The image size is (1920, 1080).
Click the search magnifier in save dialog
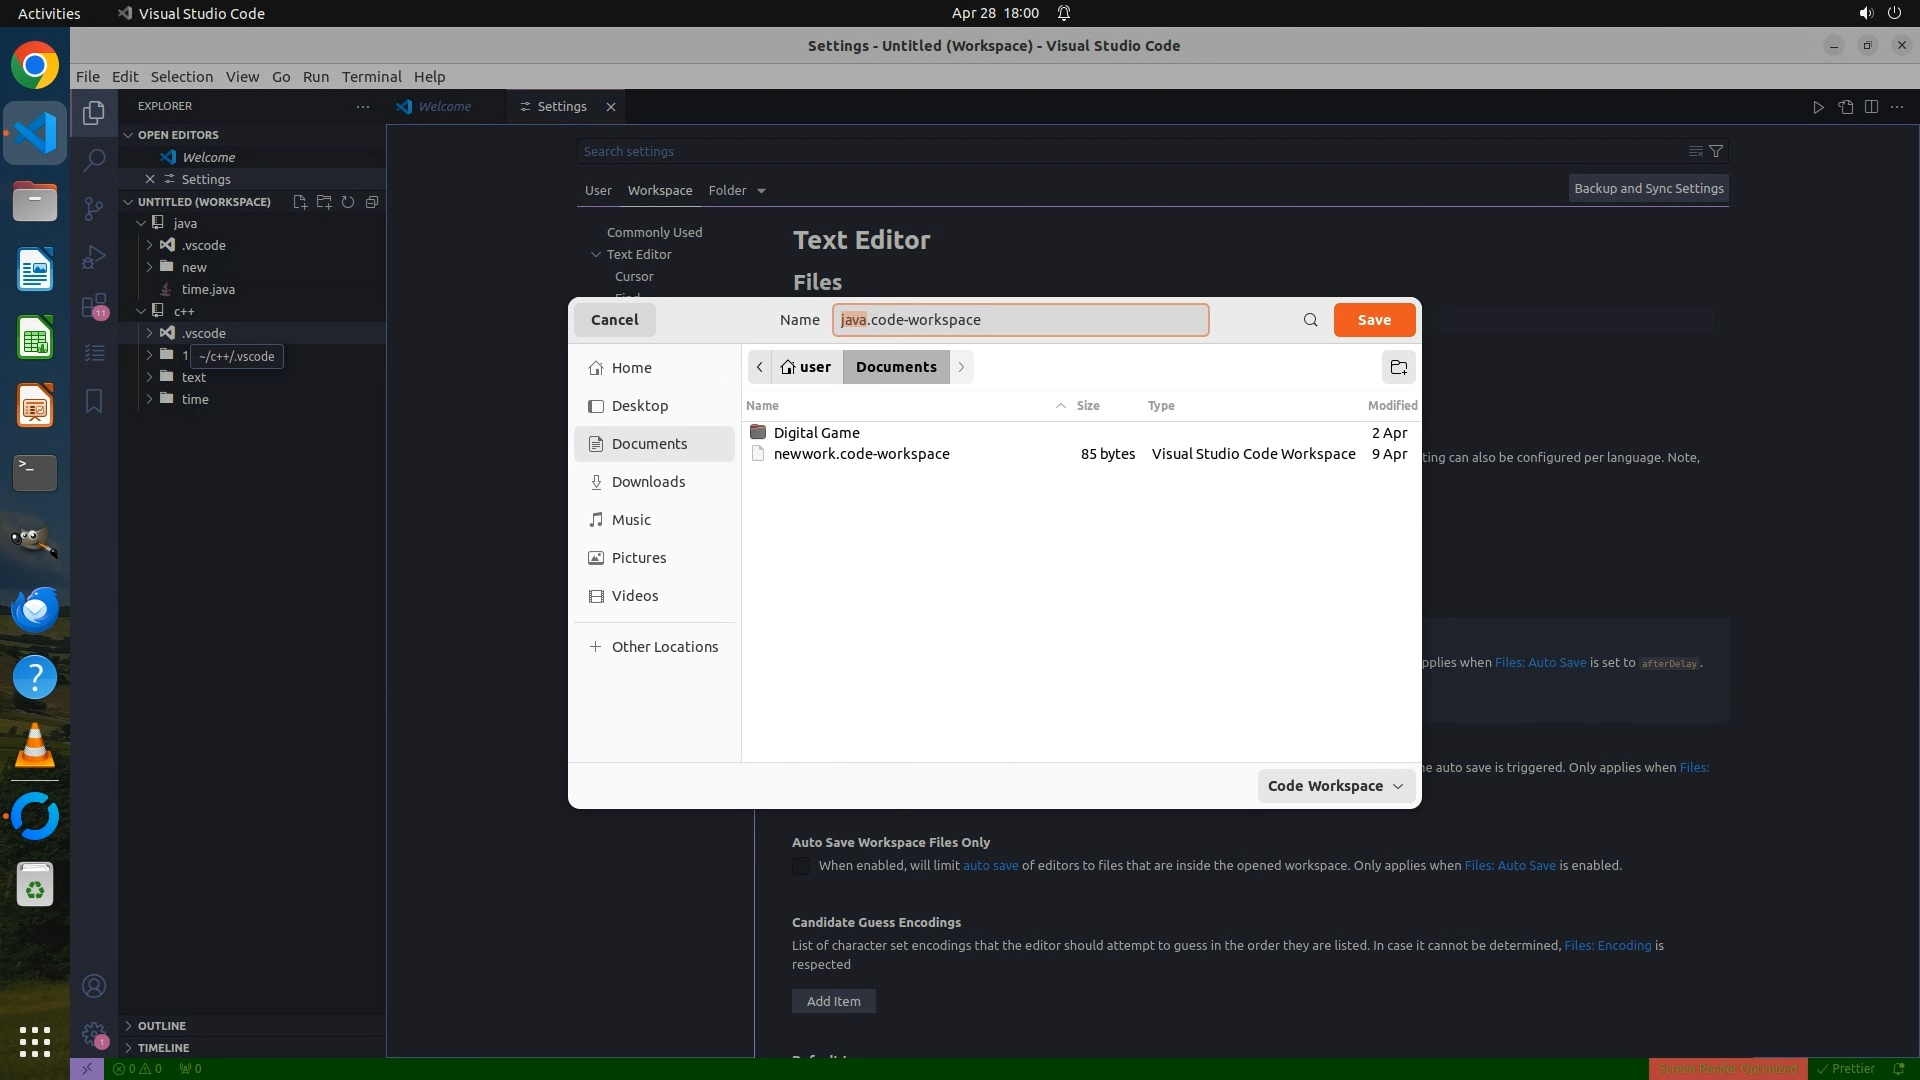click(x=1310, y=320)
